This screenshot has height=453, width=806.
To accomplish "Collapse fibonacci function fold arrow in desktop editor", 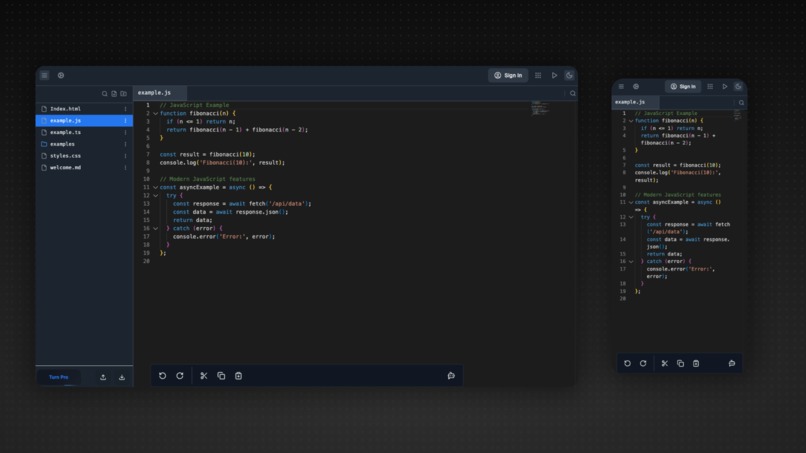I will tap(155, 113).
